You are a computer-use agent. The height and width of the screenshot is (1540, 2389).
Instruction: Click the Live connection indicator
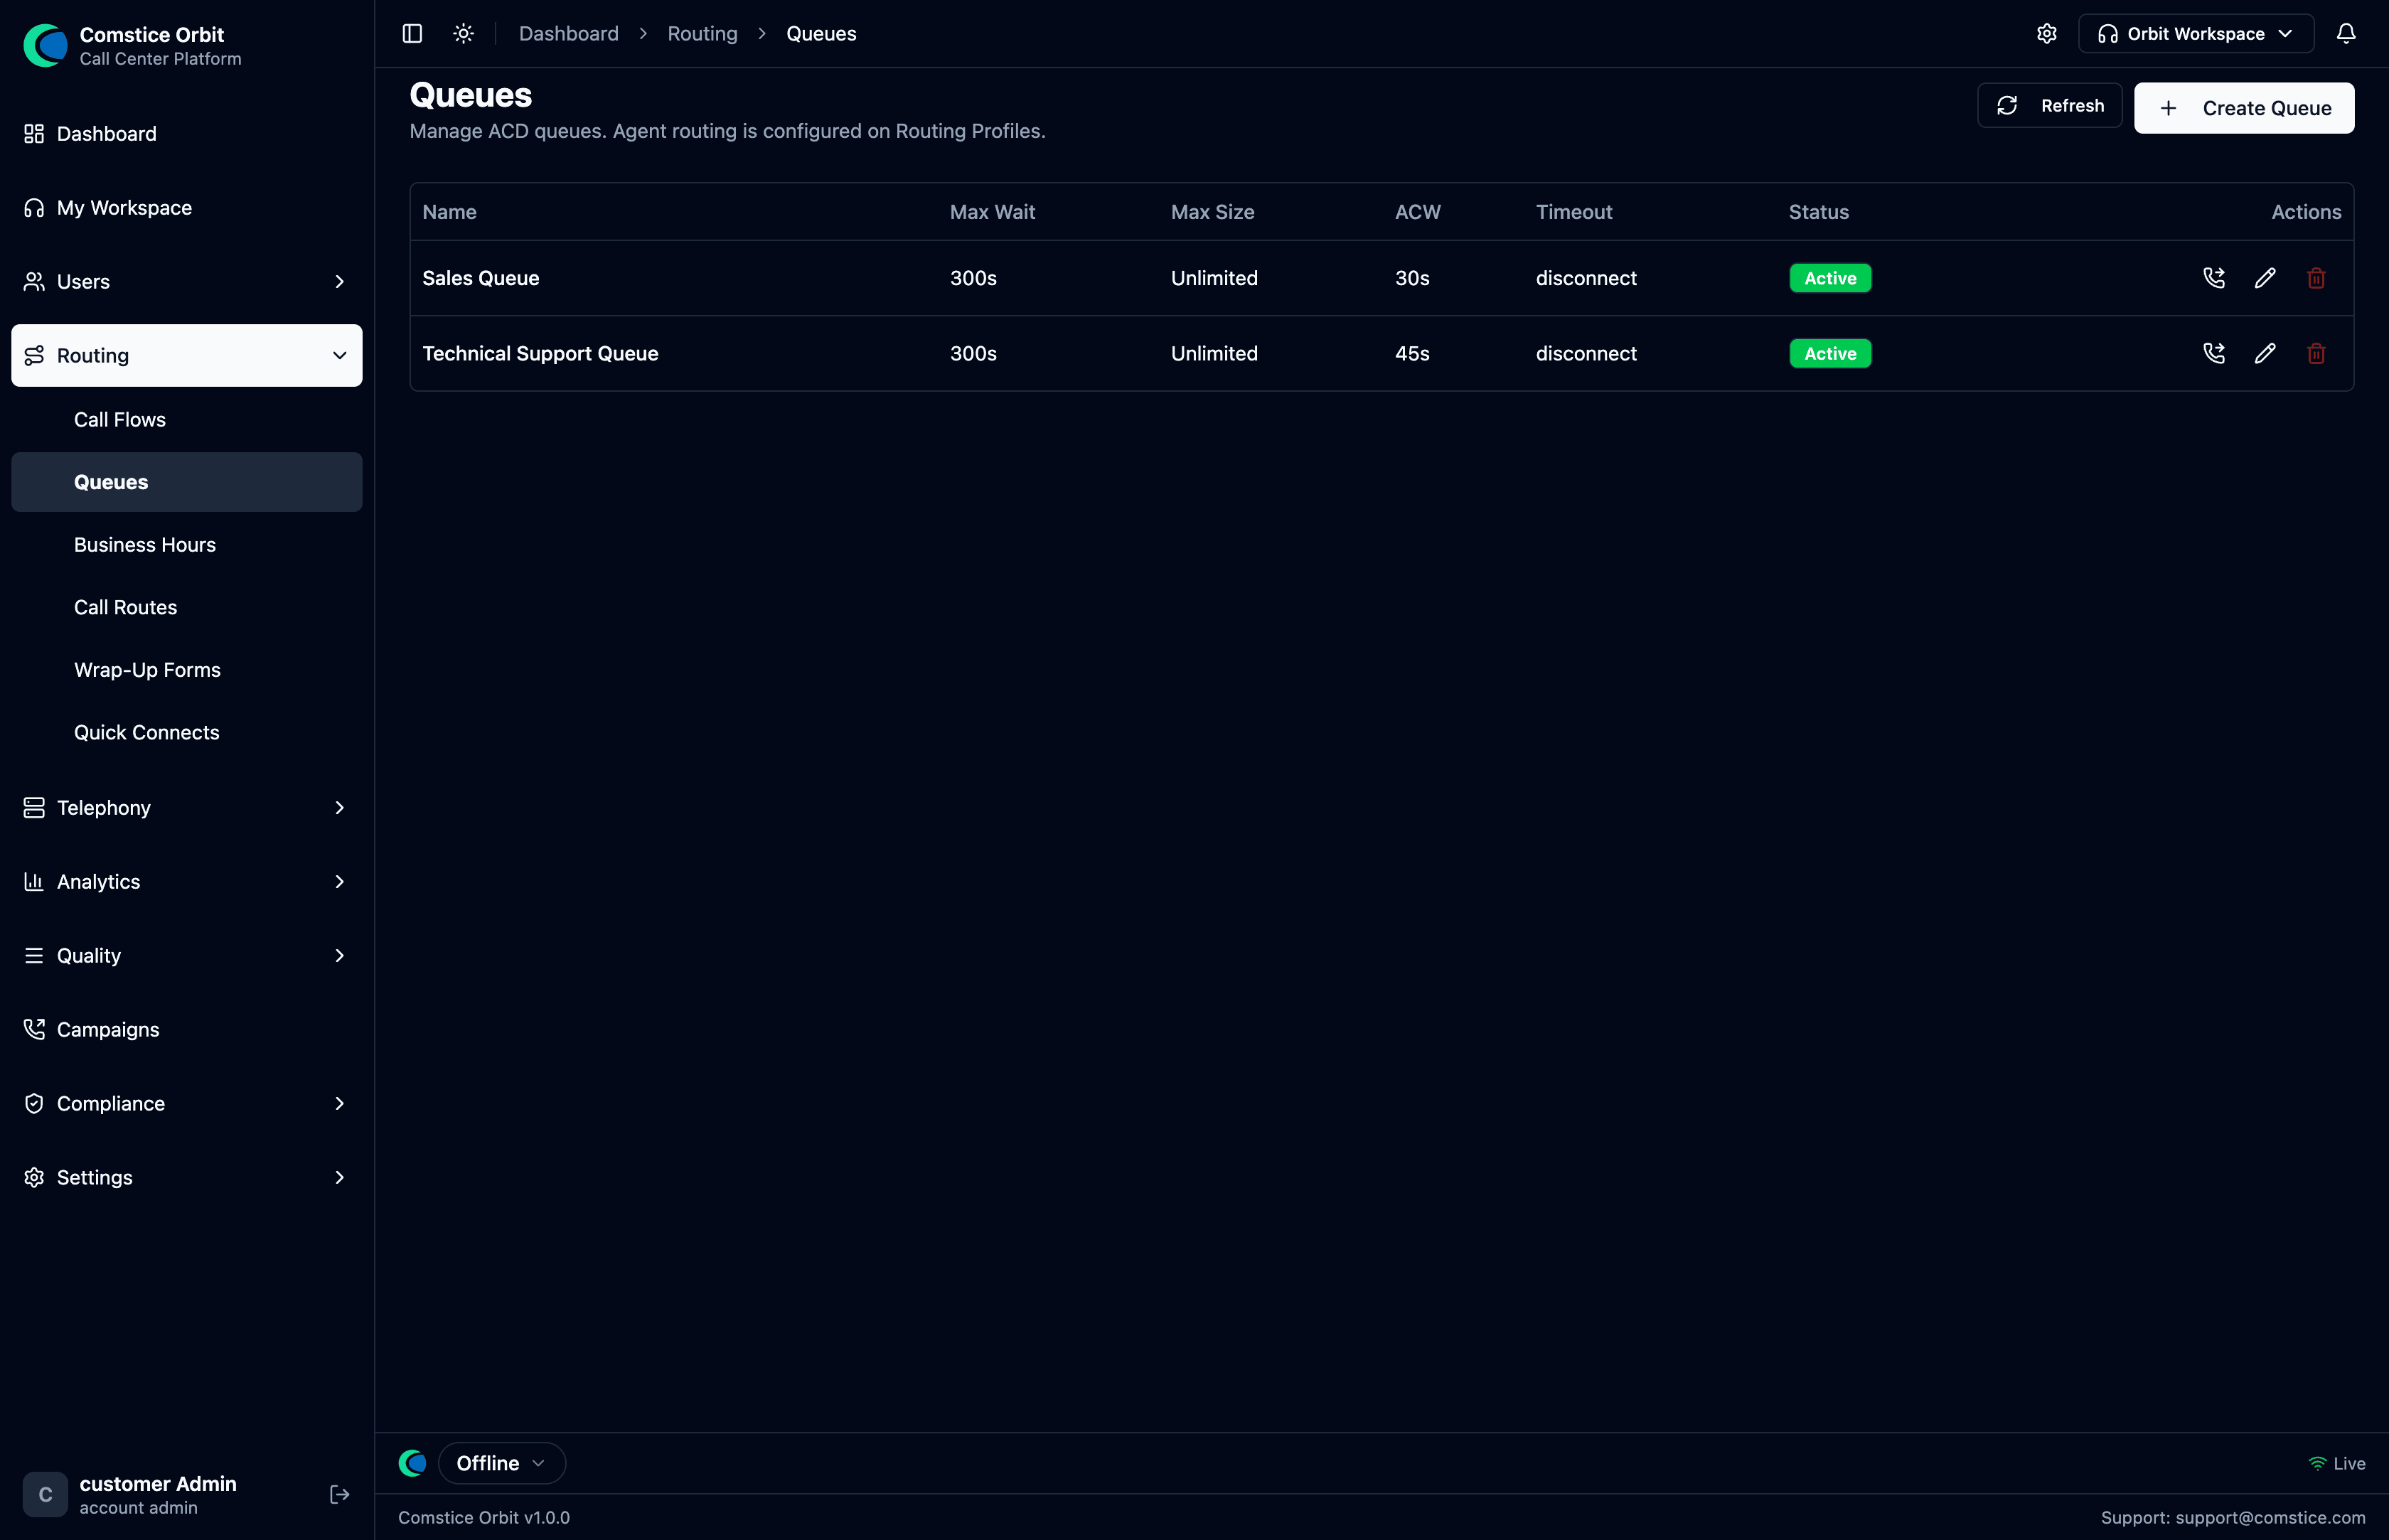click(2336, 1463)
